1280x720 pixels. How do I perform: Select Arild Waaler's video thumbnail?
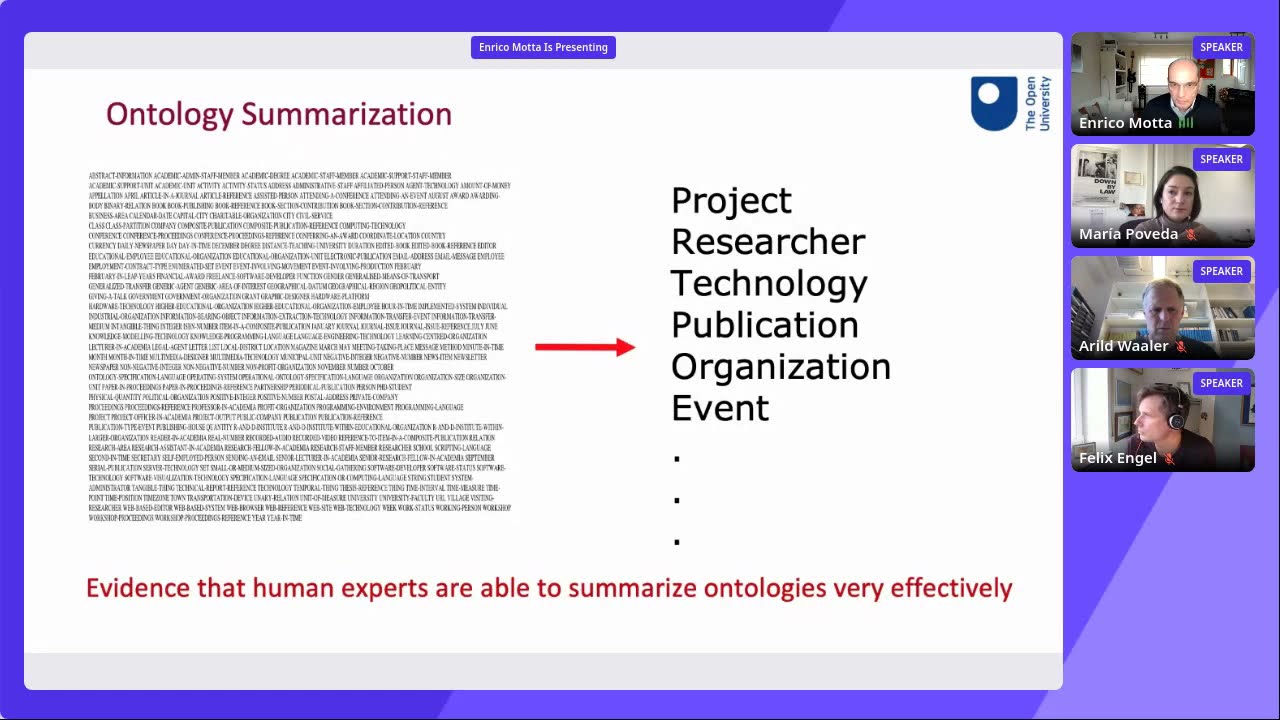1163,308
